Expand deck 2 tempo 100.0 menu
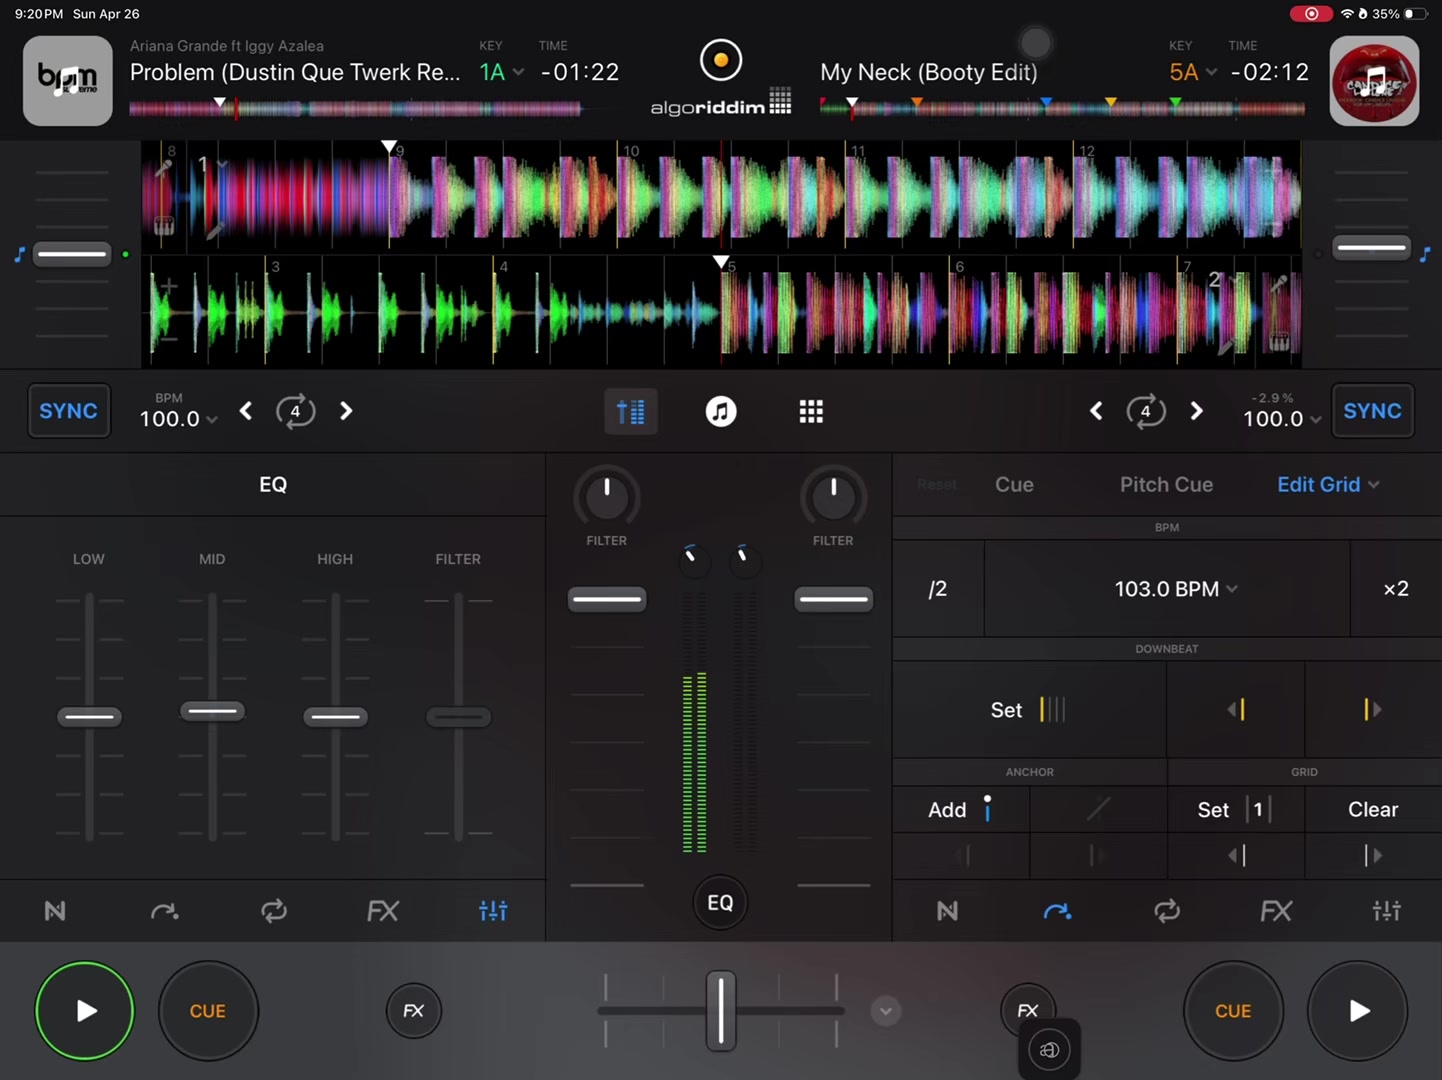Viewport: 1442px width, 1080px height. pos(1282,419)
